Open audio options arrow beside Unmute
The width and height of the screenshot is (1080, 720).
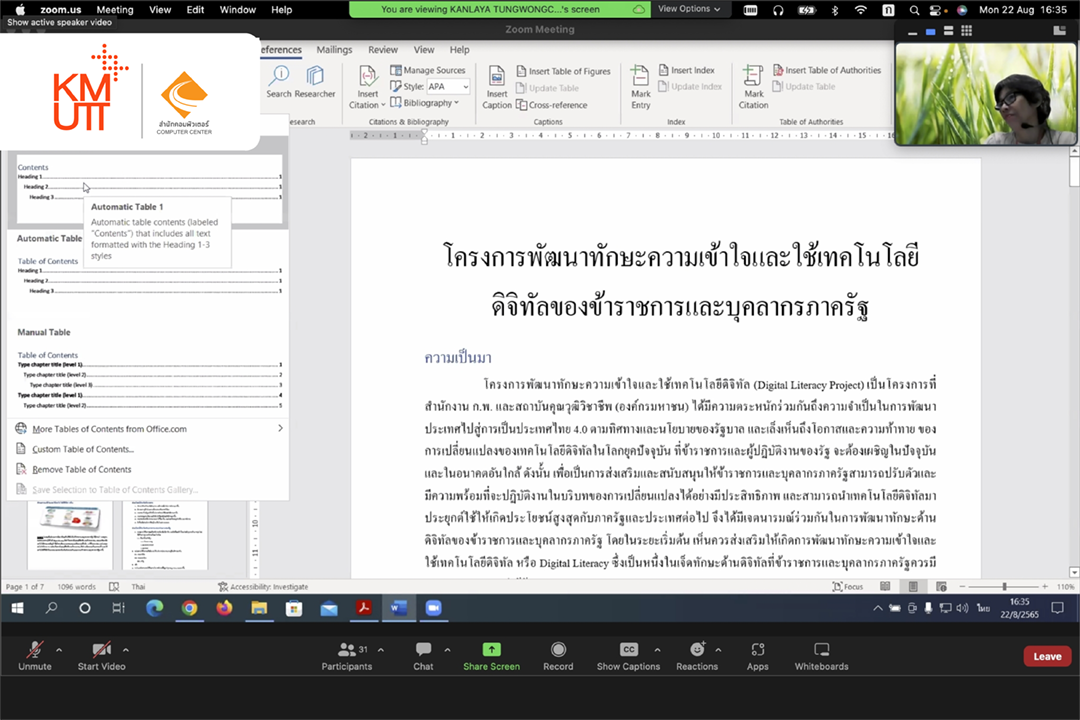coord(59,649)
